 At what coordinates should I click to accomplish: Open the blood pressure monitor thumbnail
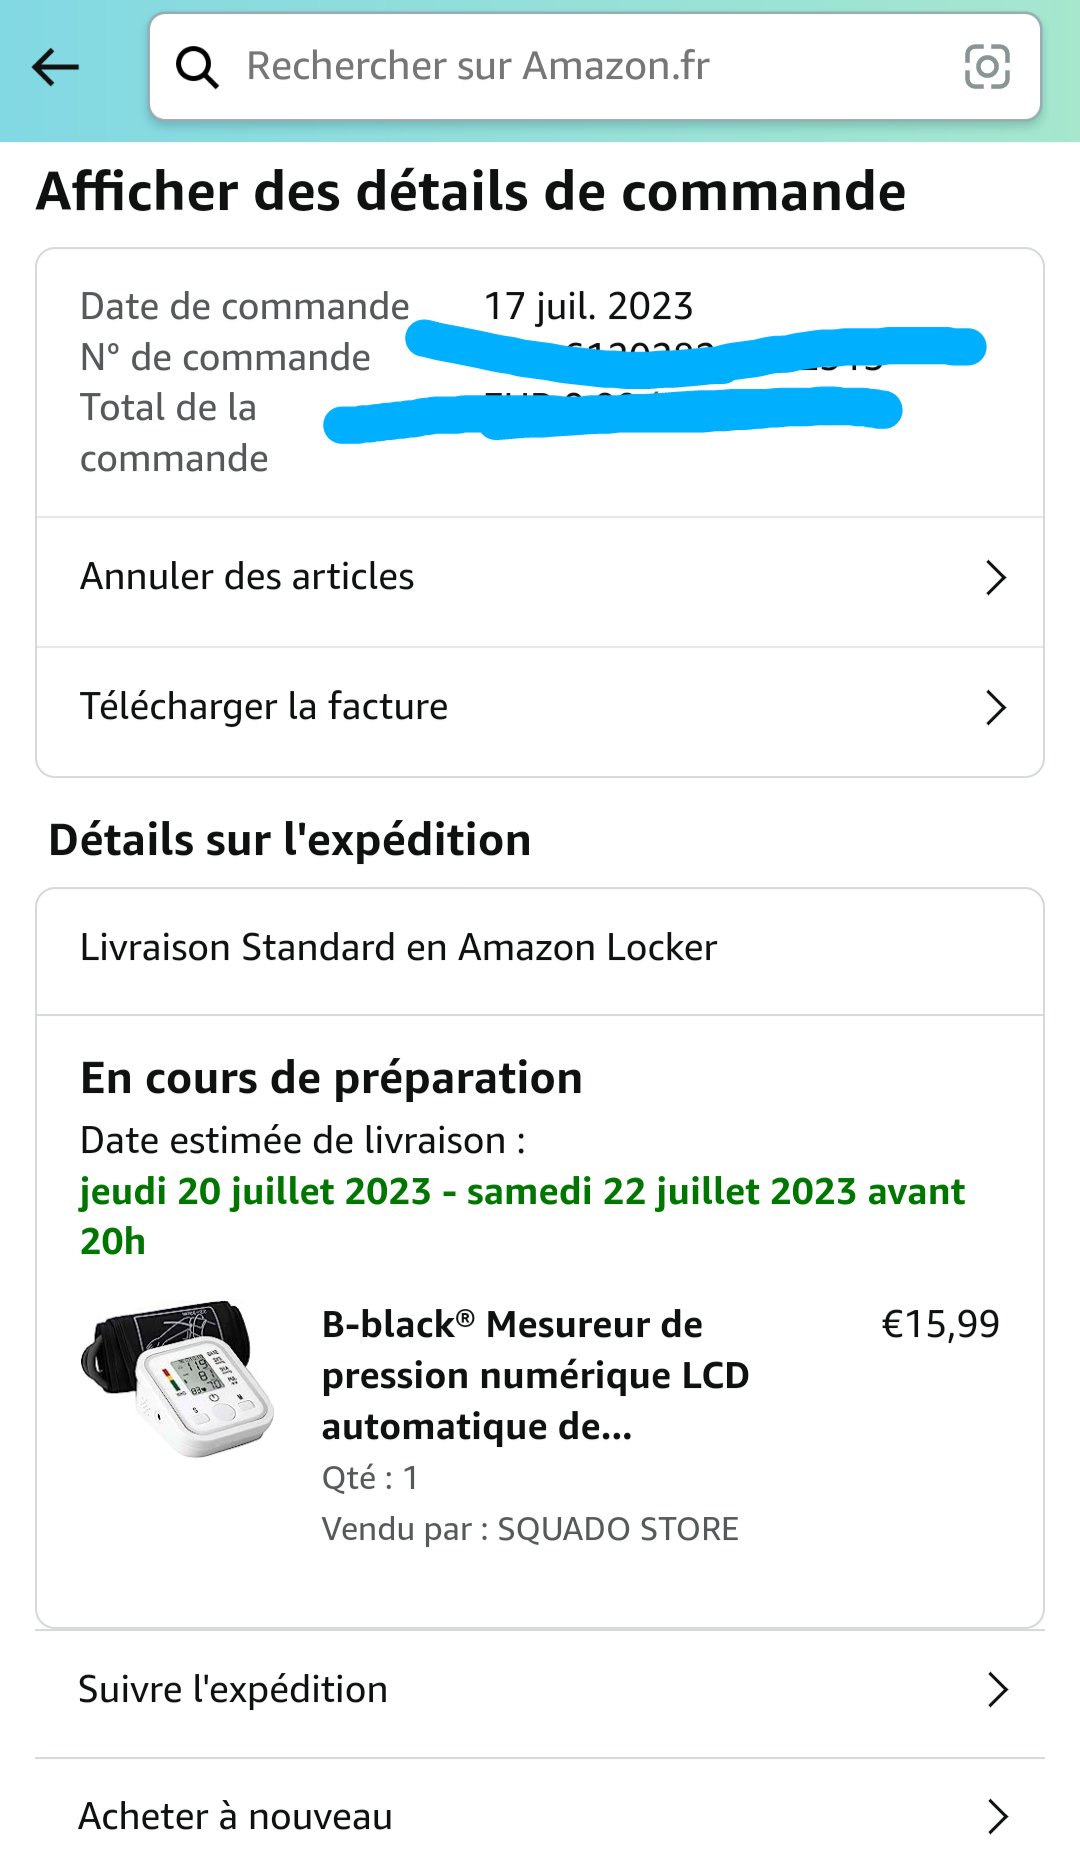[178, 1378]
